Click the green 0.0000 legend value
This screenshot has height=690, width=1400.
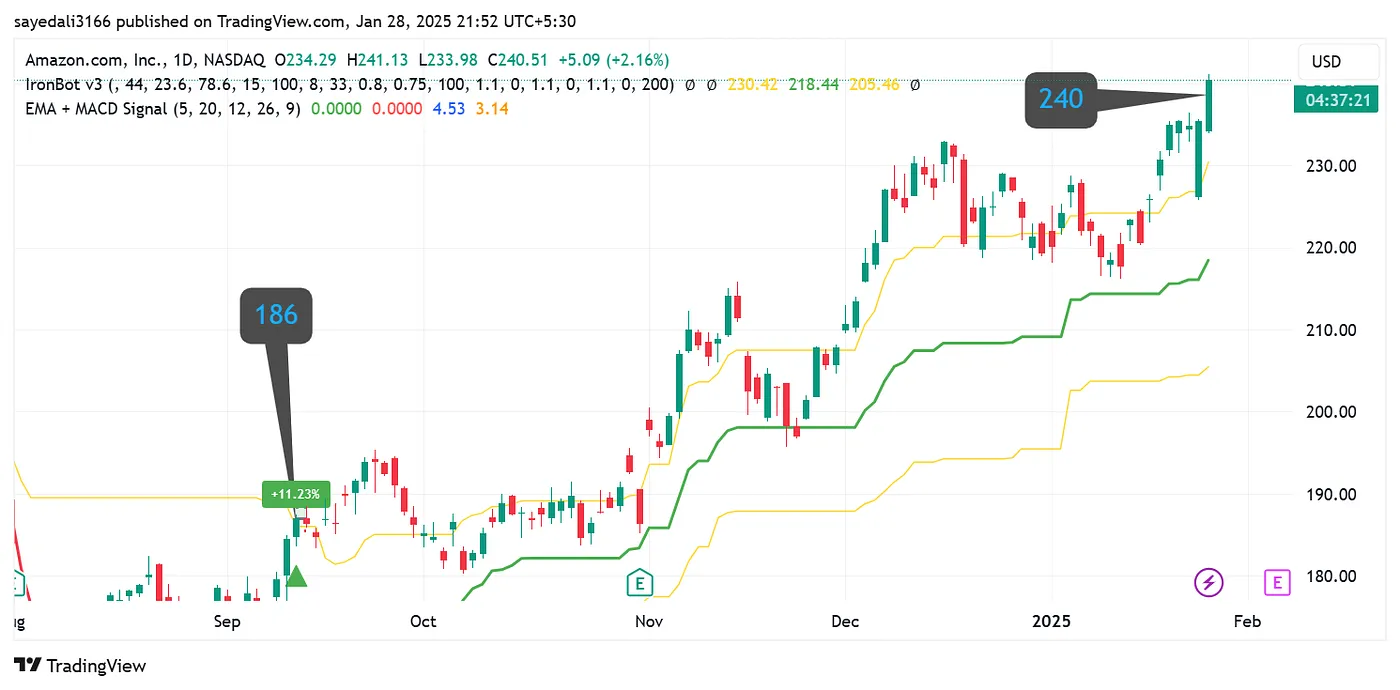[x=337, y=108]
